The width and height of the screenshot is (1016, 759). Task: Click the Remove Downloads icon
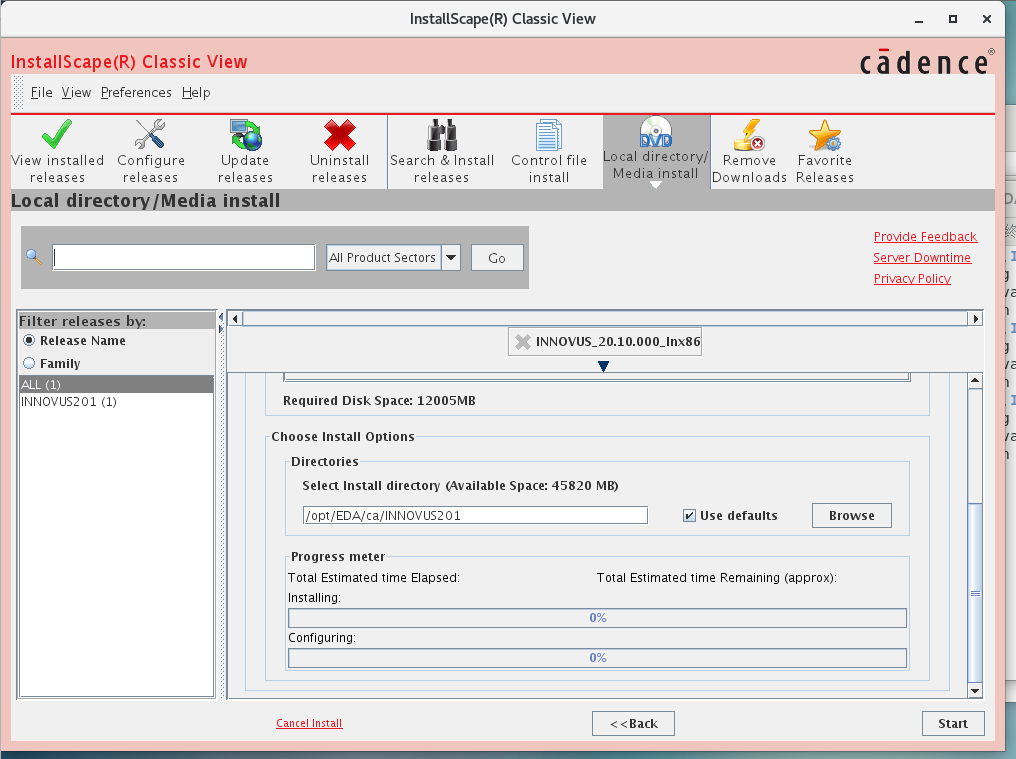[x=749, y=136]
